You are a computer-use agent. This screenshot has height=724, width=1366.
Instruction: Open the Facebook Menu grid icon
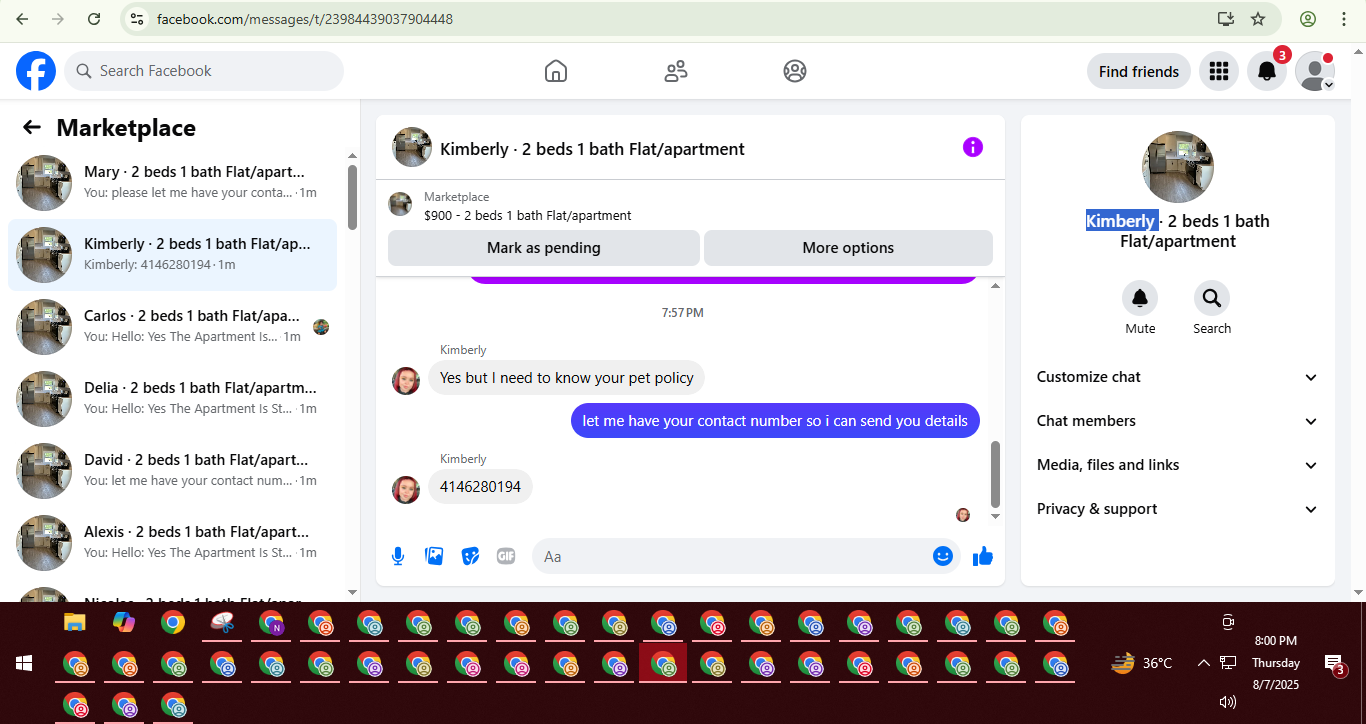point(1218,71)
